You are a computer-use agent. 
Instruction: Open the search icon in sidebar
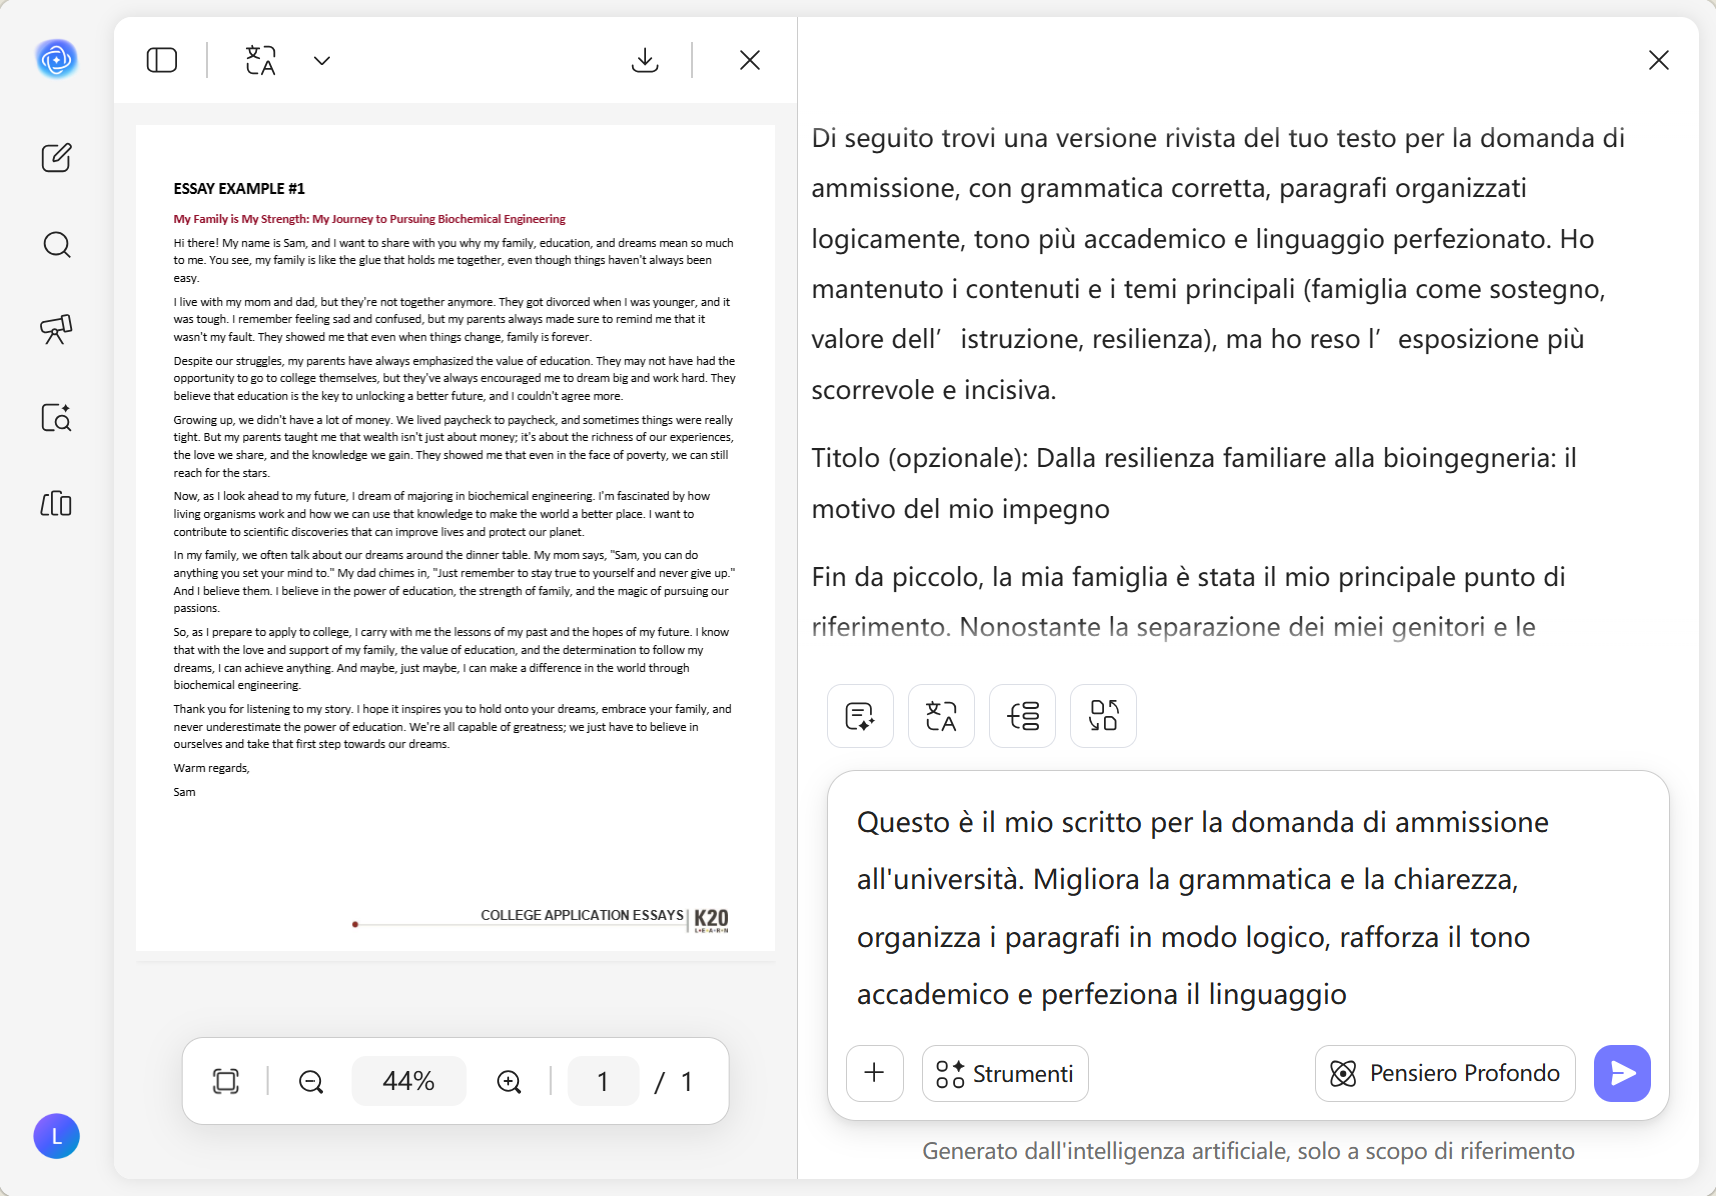click(x=57, y=245)
